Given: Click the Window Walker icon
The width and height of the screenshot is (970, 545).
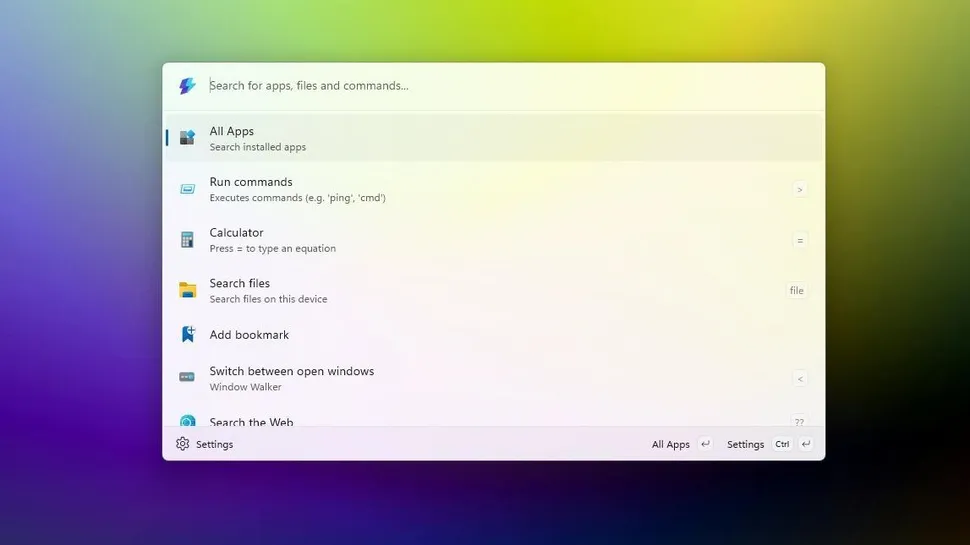Looking at the screenshot, I should point(187,377).
